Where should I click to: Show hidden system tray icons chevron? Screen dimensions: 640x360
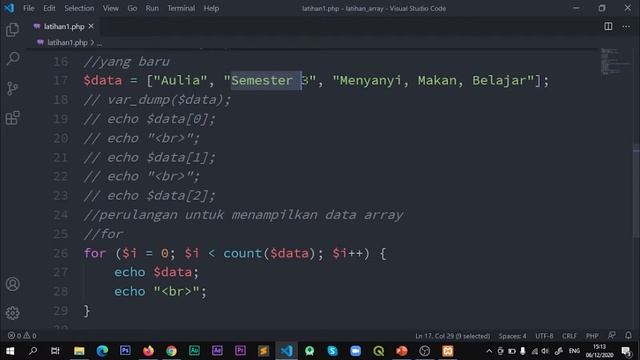489,351
